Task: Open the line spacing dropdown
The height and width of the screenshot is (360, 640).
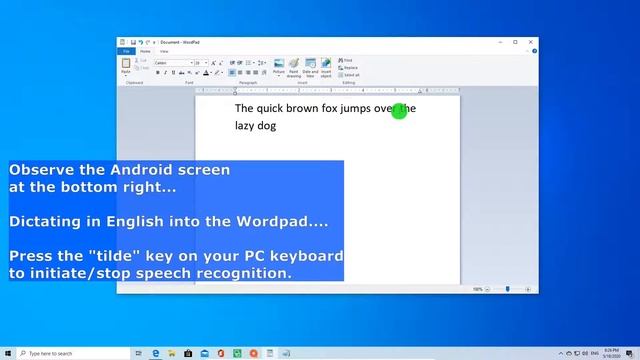Action: click(x=262, y=63)
